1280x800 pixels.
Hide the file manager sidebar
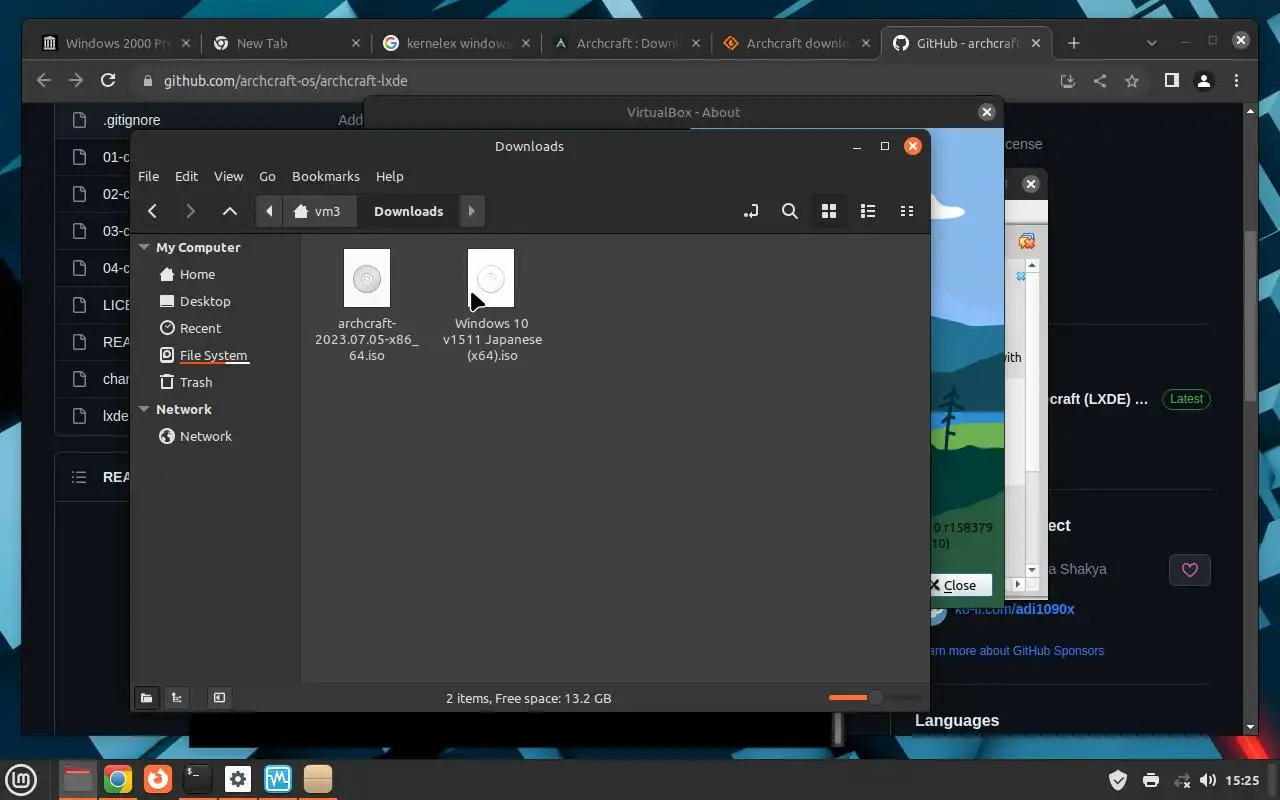[x=219, y=698]
